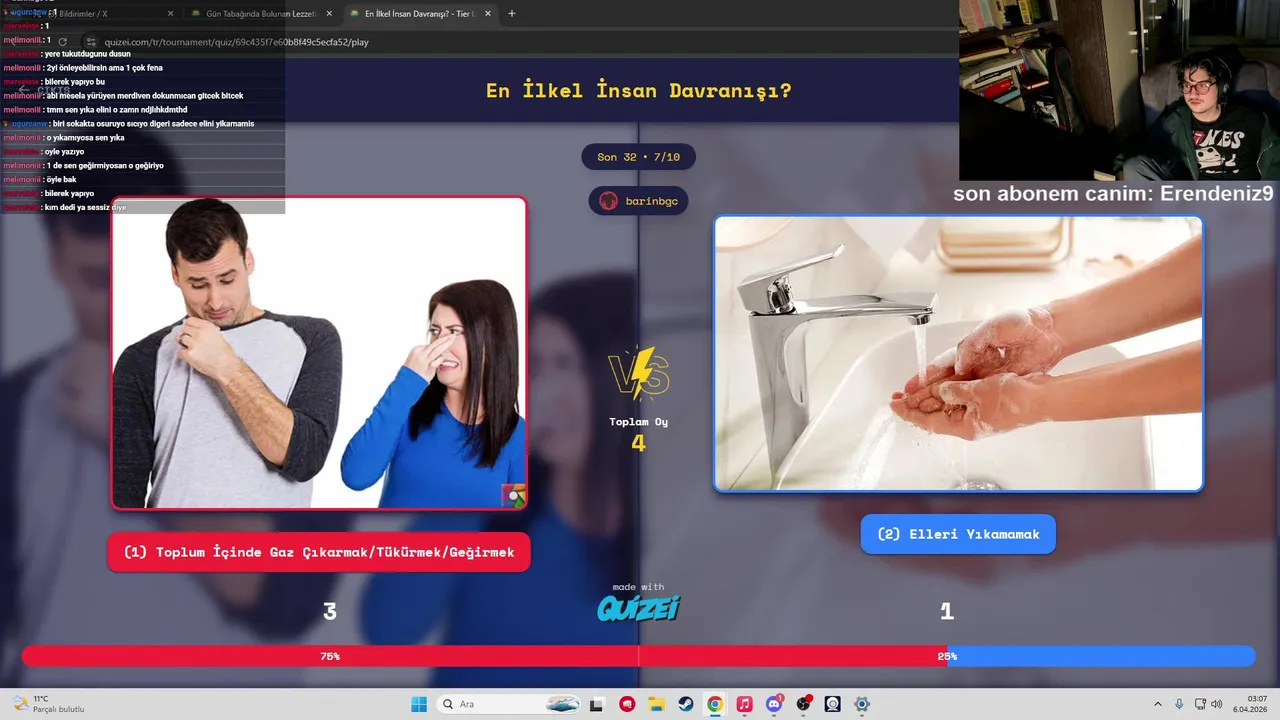Screen dimensions: 1280x720
Task: Close the Bildirimler / X tab
Action: click(170, 14)
